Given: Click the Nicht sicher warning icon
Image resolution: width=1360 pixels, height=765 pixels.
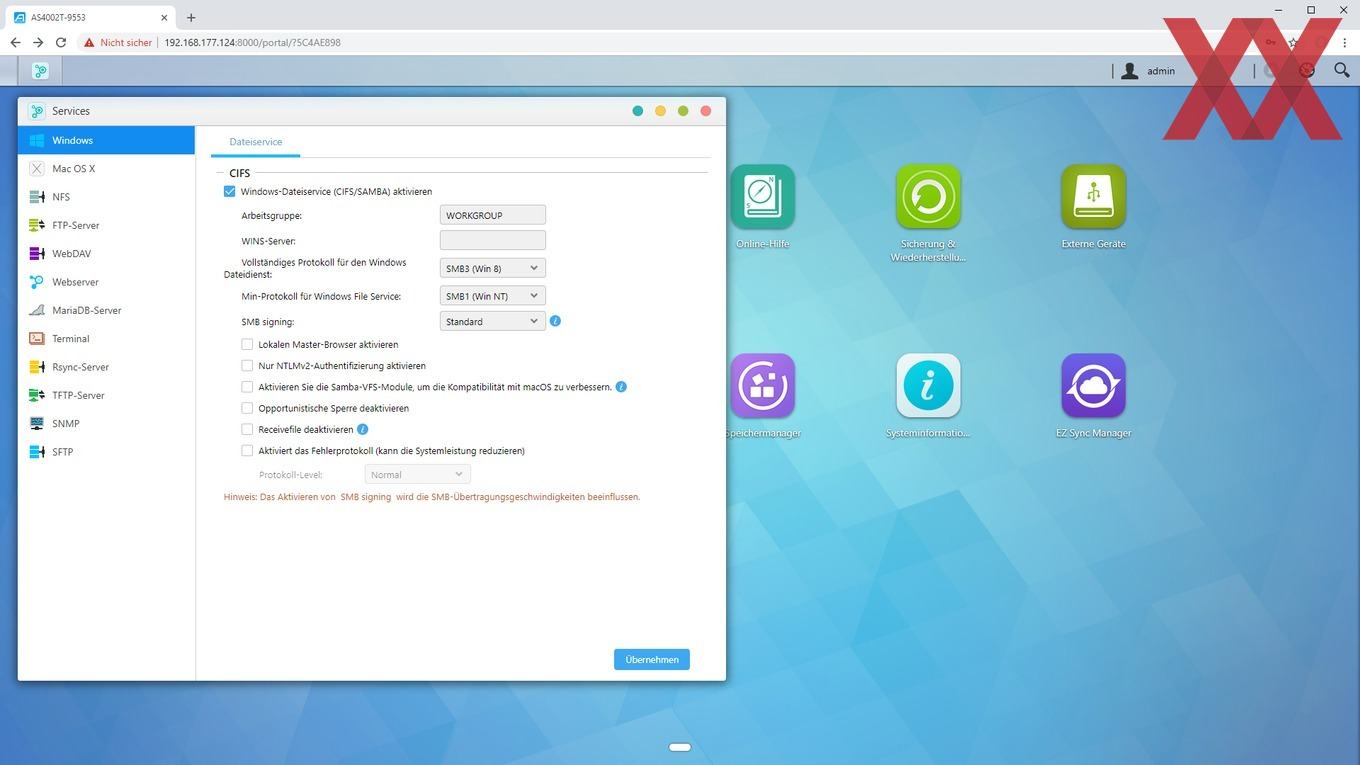Looking at the screenshot, I should tap(89, 43).
